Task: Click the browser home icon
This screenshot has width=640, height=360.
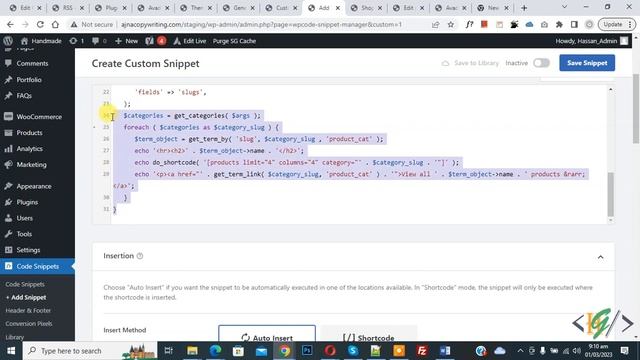Action: (55, 24)
